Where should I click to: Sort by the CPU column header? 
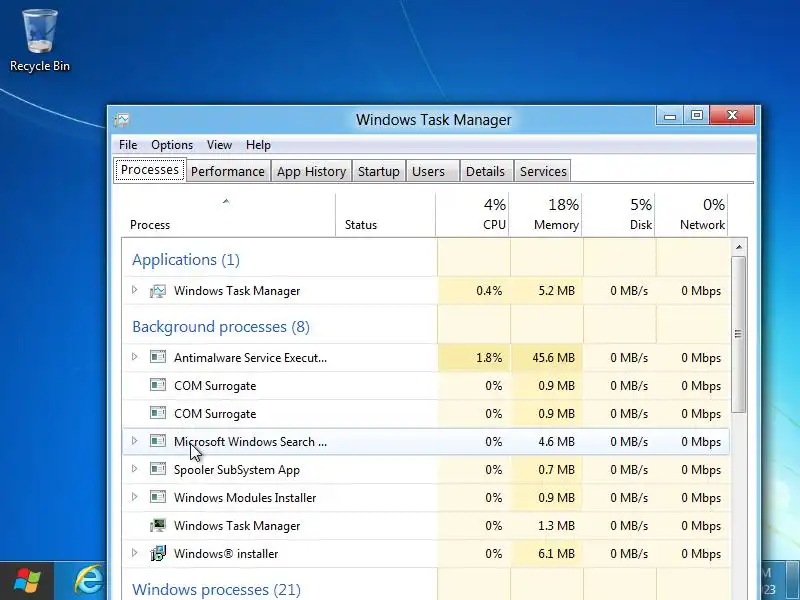[472, 215]
